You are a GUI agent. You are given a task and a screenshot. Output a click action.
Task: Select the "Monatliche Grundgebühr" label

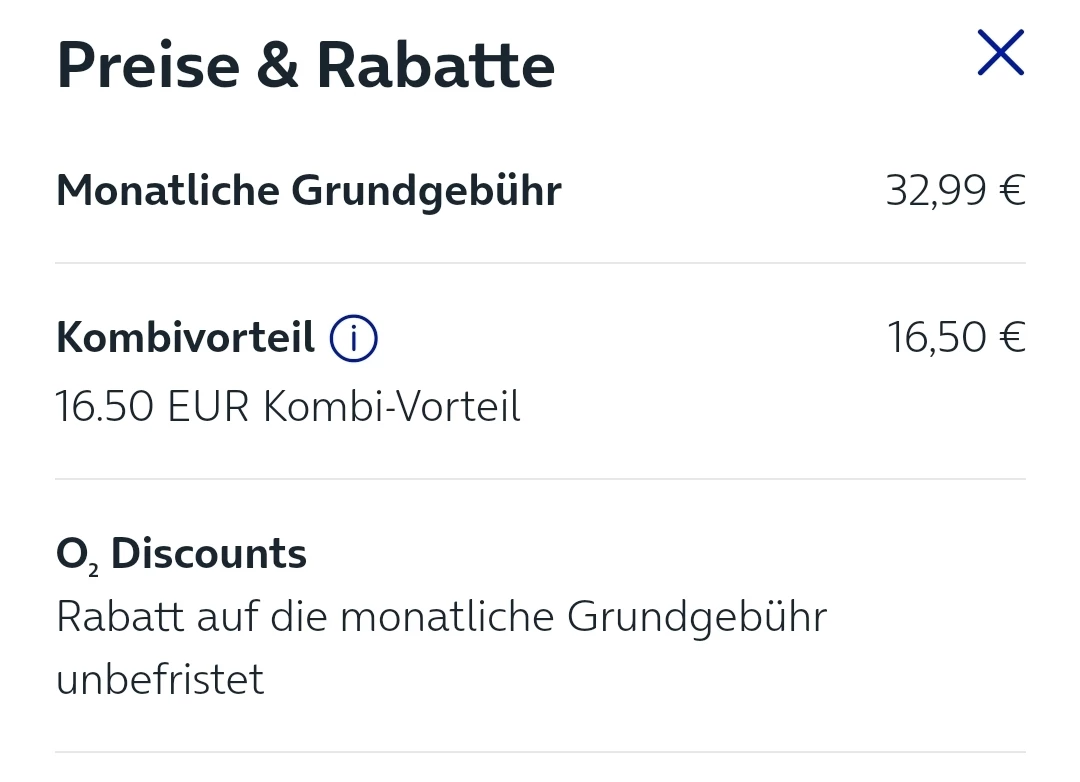(x=308, y=190)
